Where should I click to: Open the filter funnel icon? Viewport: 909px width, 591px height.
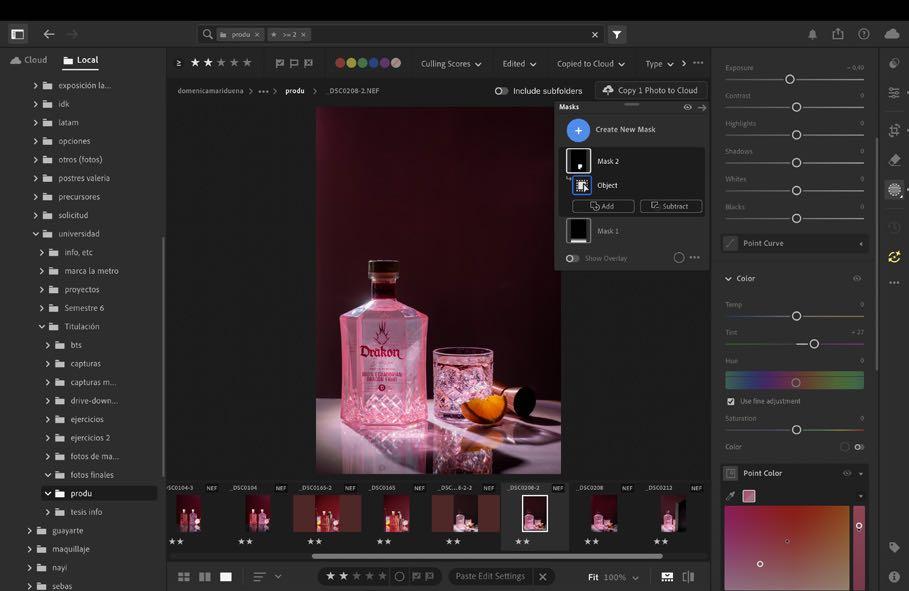(617, 35)
